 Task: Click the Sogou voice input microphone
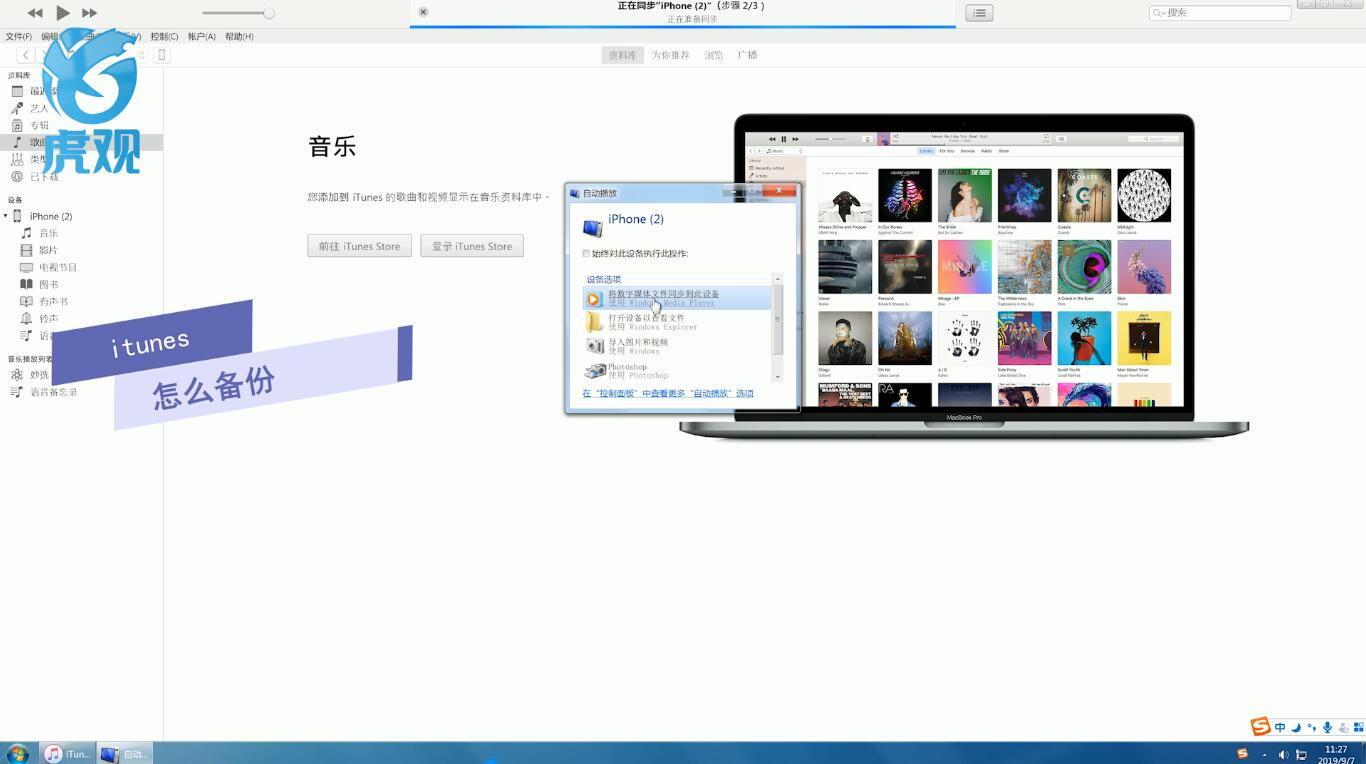pos(1327,727)
